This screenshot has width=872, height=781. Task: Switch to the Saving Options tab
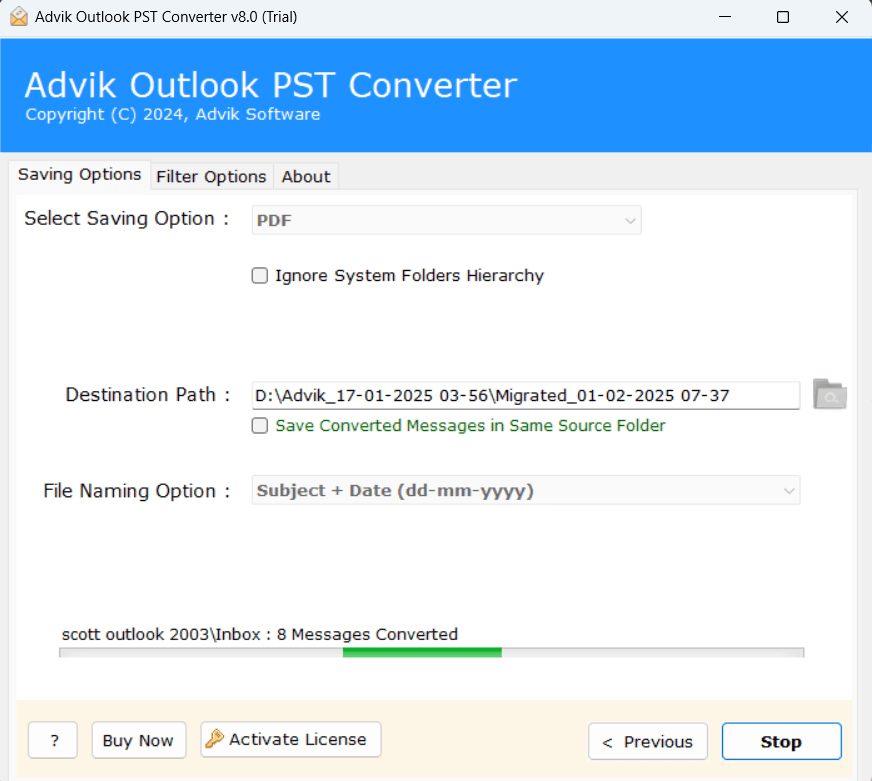[x=80, y=175]
